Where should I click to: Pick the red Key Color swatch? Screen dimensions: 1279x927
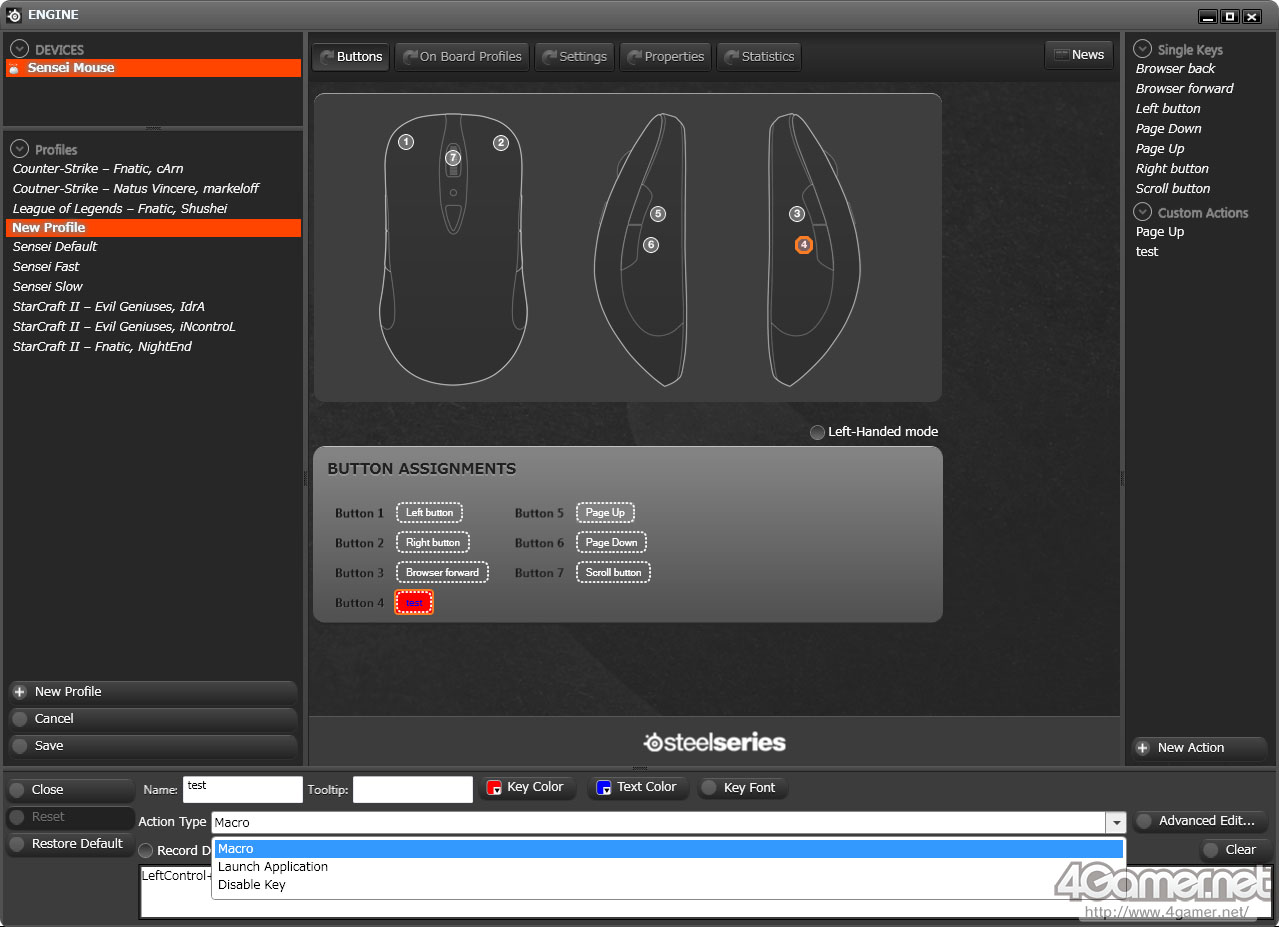pyautogui.click(x=493, y=788)
